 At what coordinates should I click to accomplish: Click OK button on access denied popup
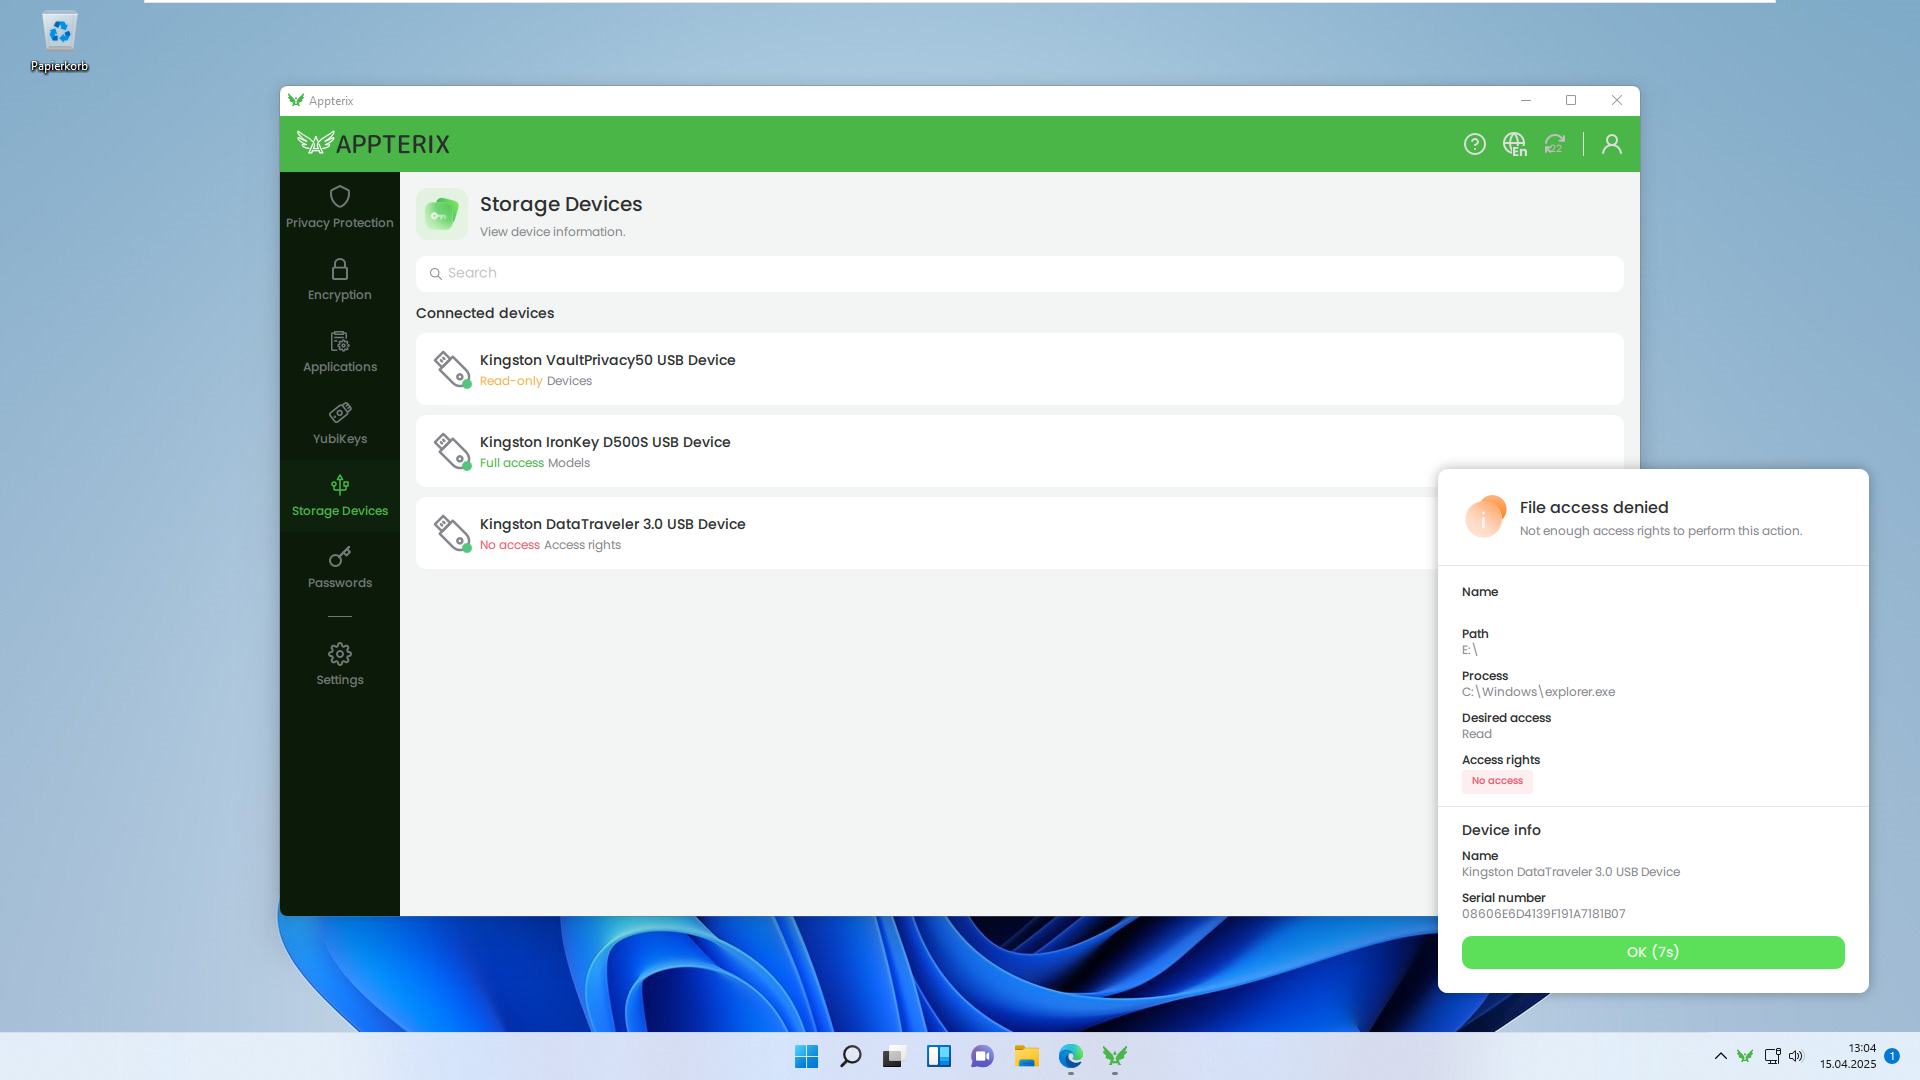tap(1652, 952)
